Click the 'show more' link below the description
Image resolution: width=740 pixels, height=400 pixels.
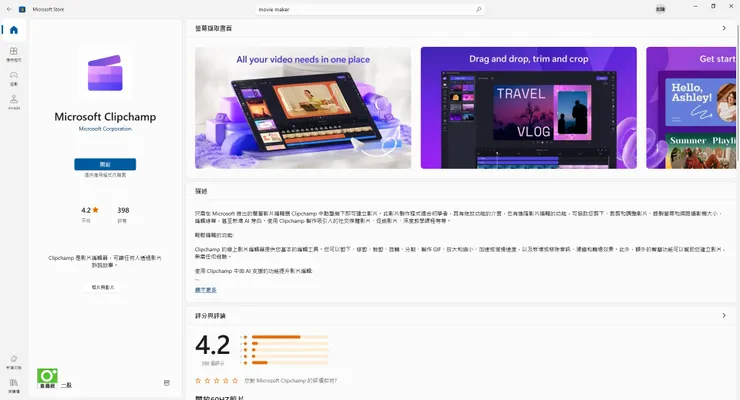point(206,290)
